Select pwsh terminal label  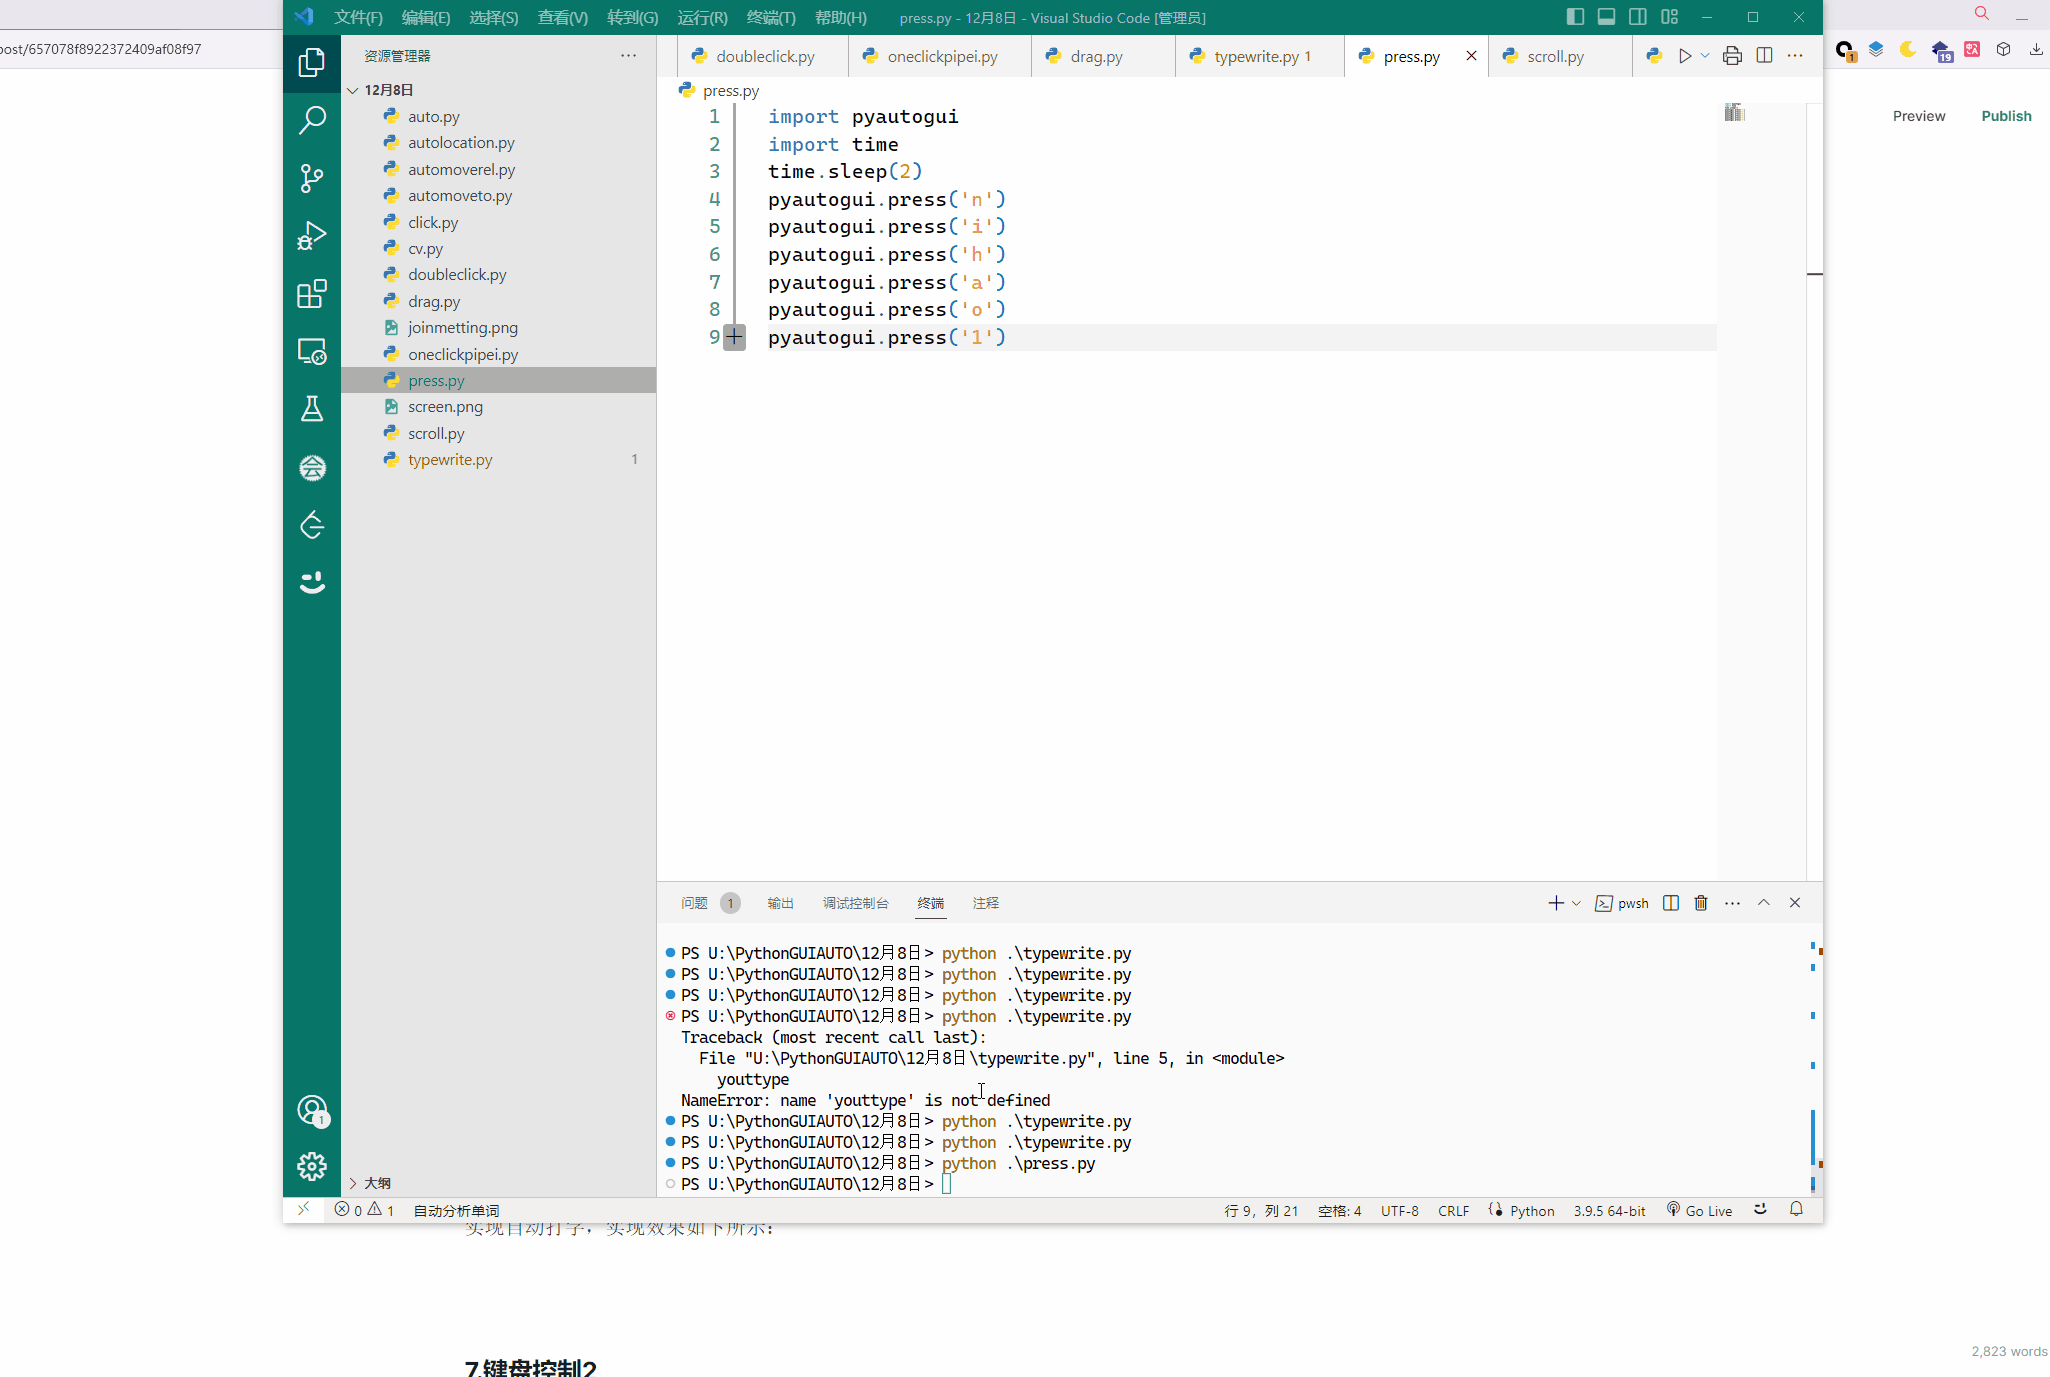(x=1622, y=903)
